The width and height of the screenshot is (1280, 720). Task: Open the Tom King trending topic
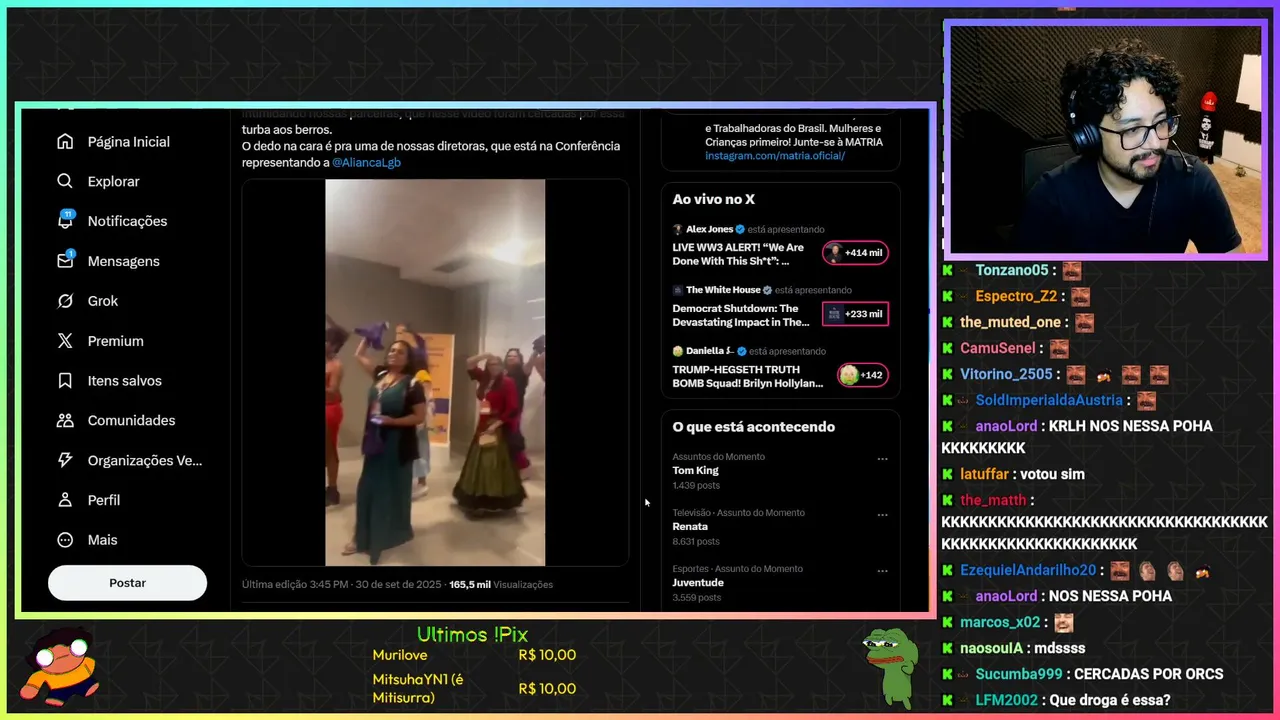pos(695,471)
